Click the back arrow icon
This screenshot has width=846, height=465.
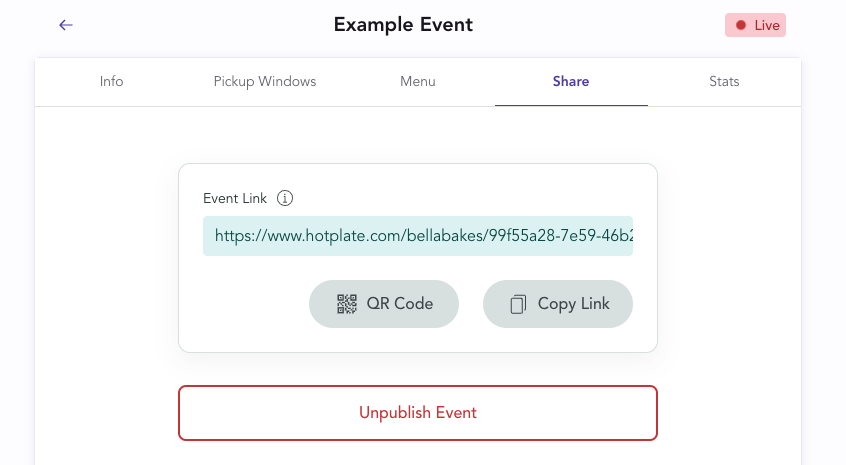coord(66,25)
